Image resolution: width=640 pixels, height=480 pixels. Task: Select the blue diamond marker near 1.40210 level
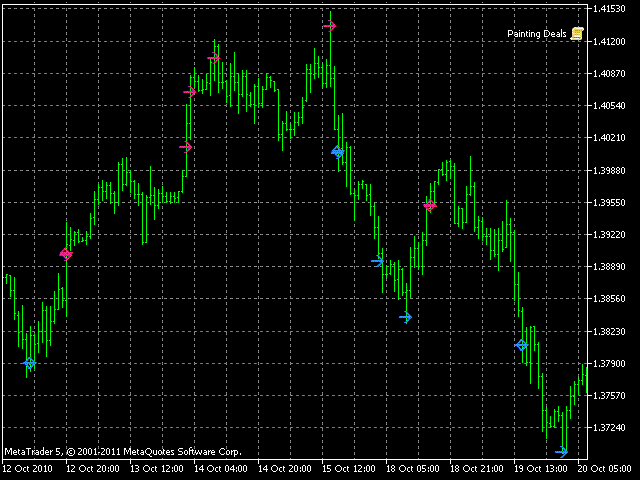338,152
